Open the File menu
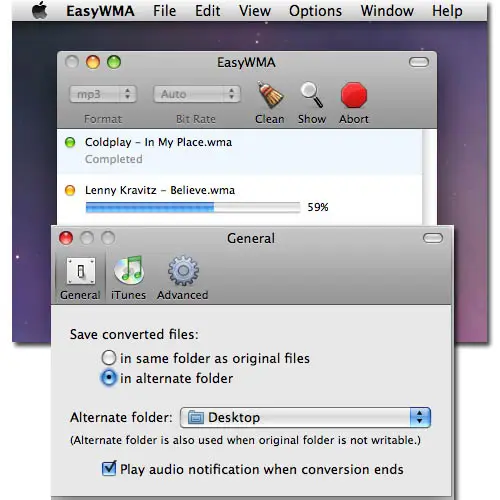 164,11
